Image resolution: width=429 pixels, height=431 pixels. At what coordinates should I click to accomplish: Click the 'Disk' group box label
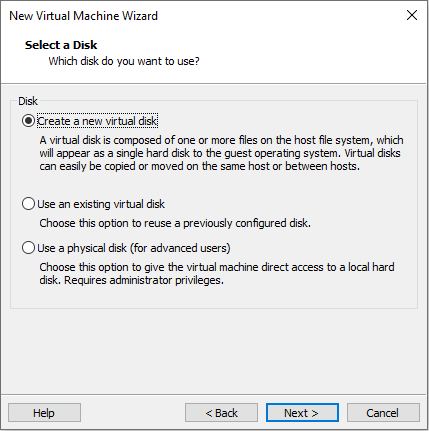click(28, 101)
